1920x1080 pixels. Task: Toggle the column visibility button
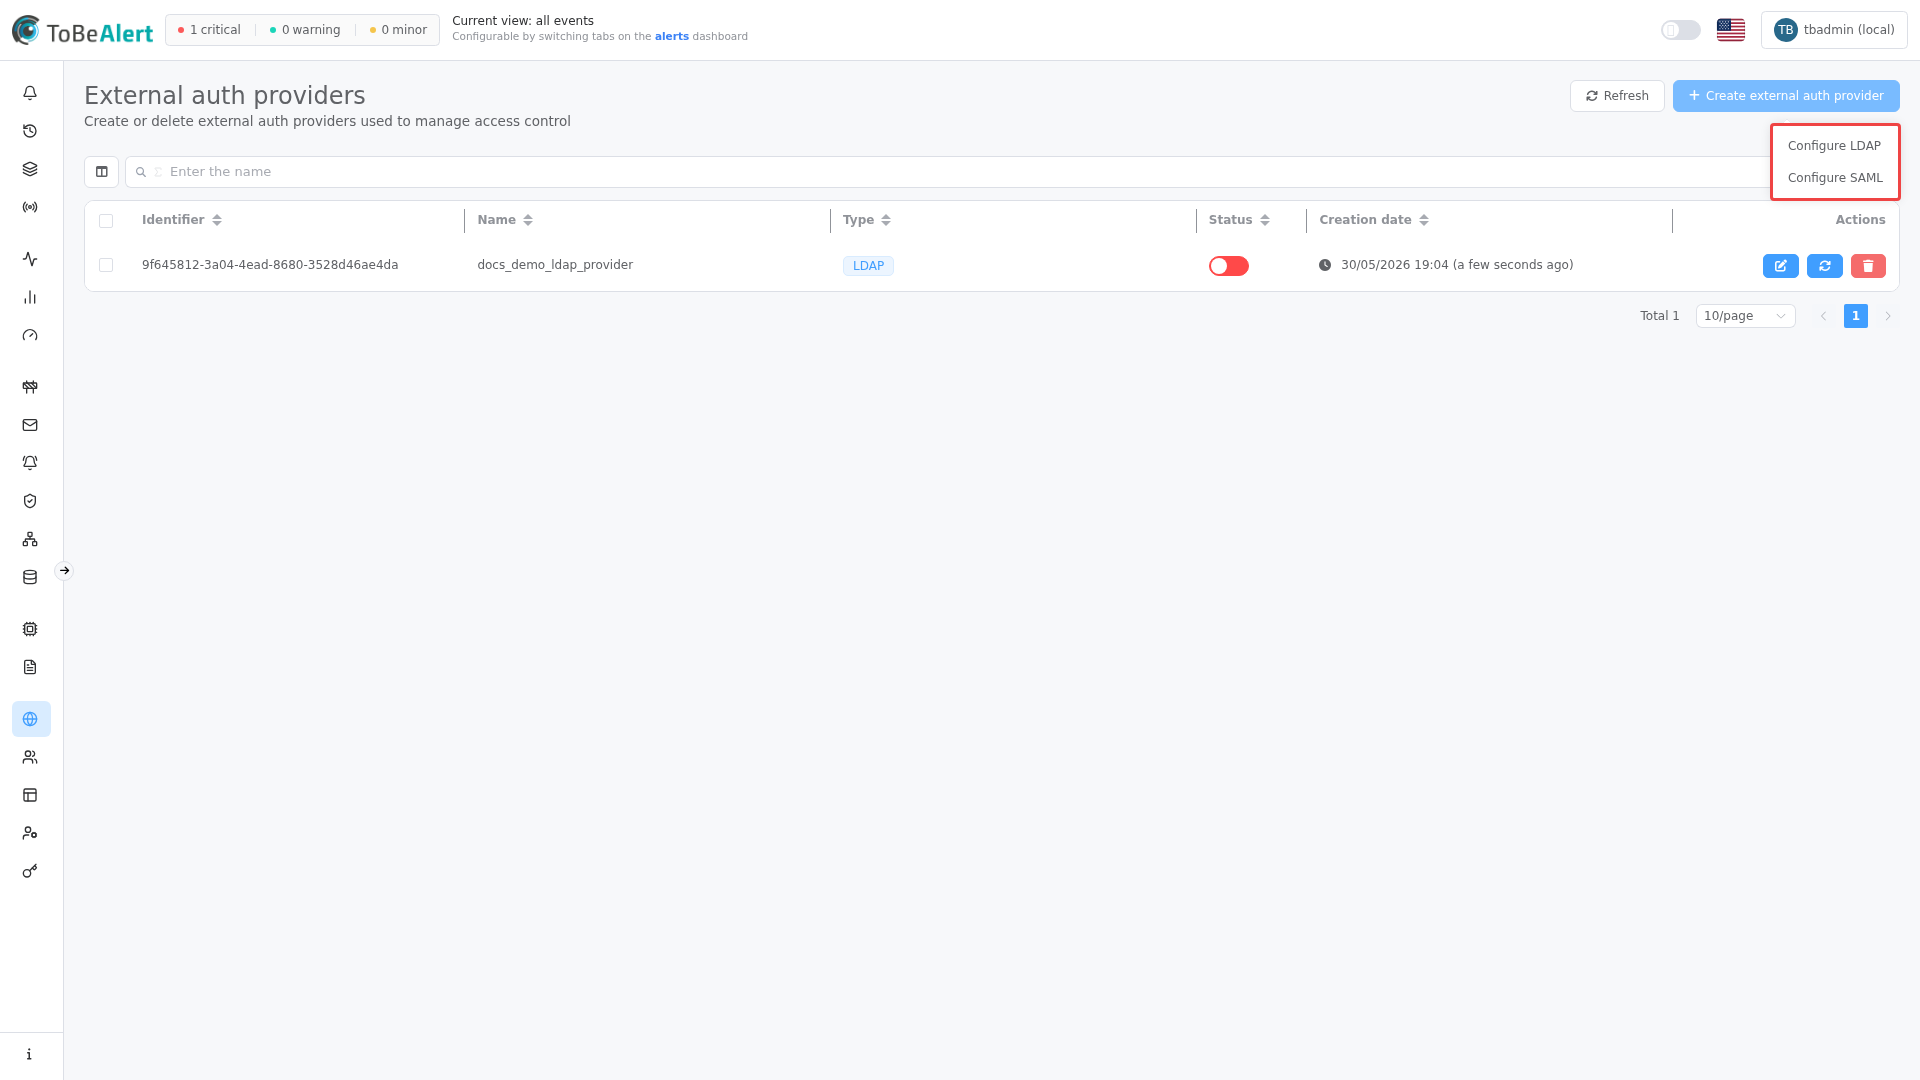pyautogui.click(x=101, y=172)
